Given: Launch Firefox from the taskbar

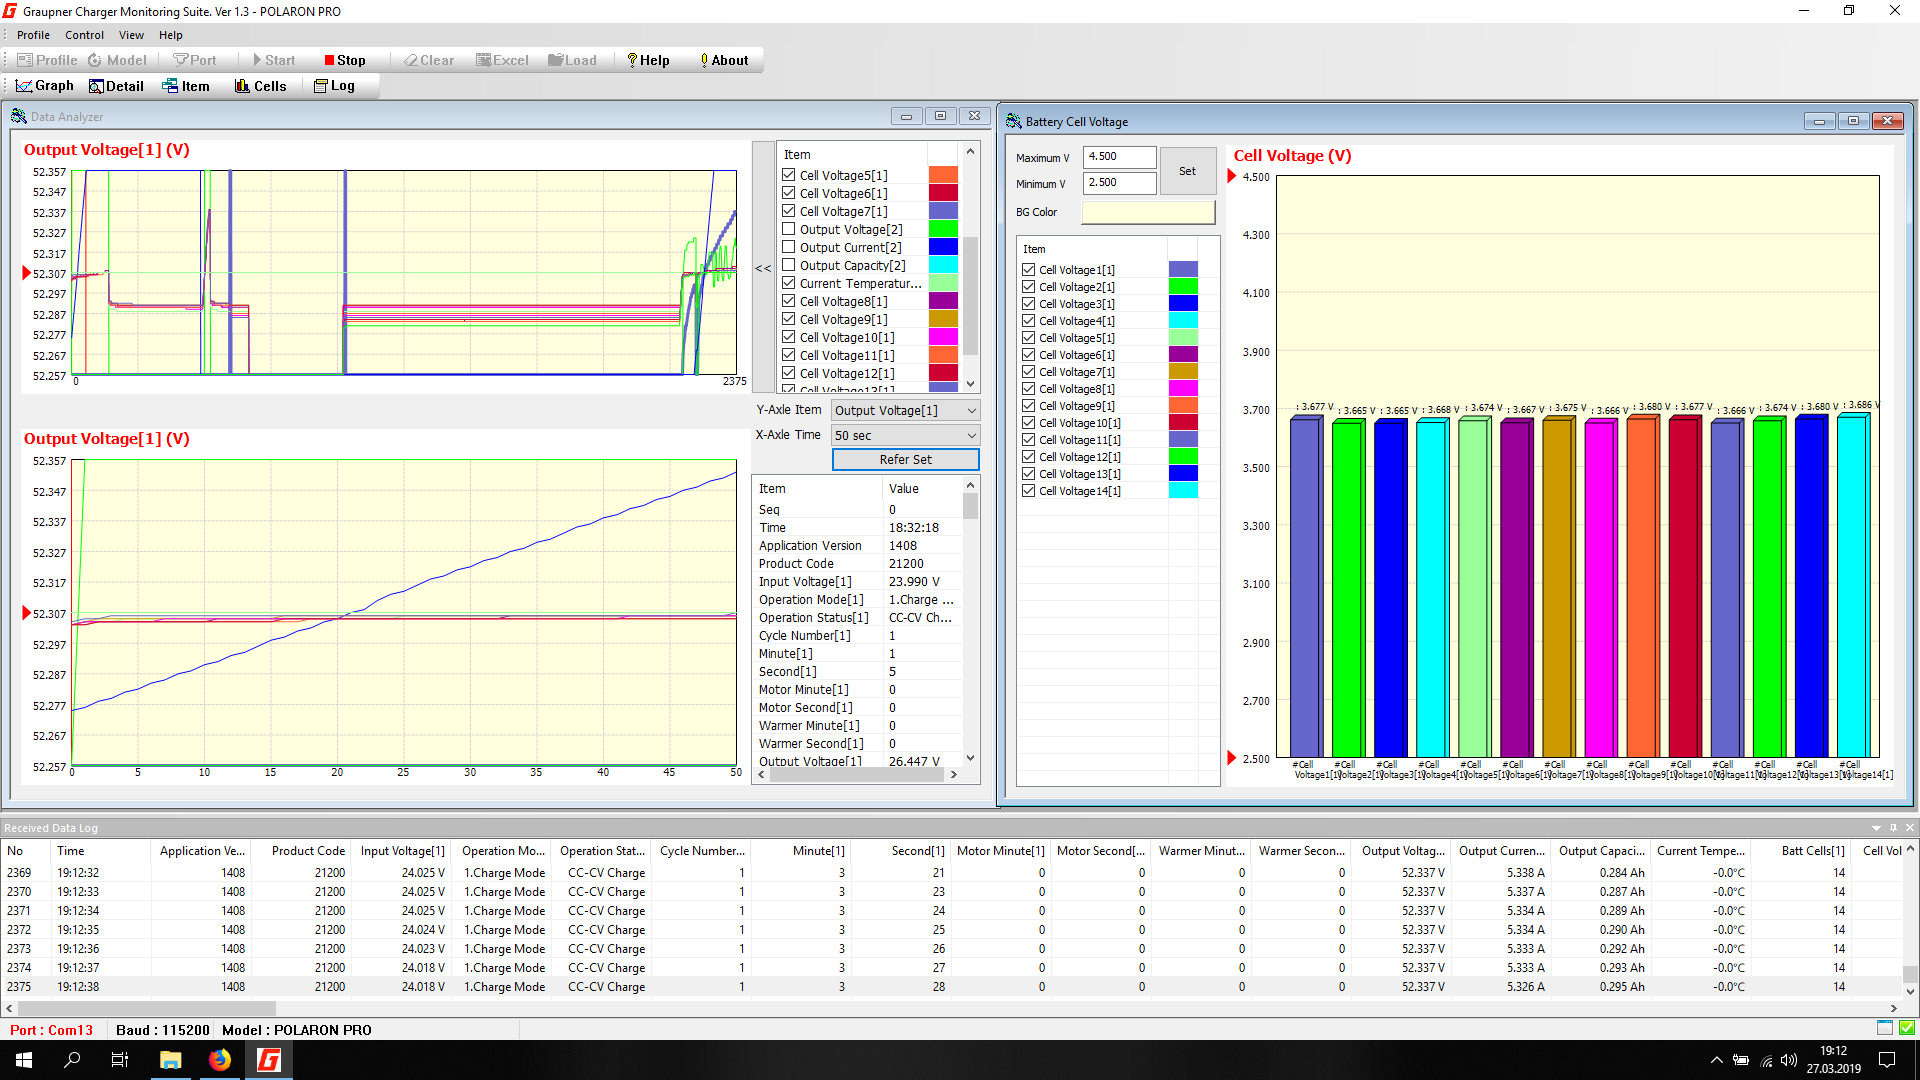Looking at the screenshot, I should click(x=219, y=1060).
